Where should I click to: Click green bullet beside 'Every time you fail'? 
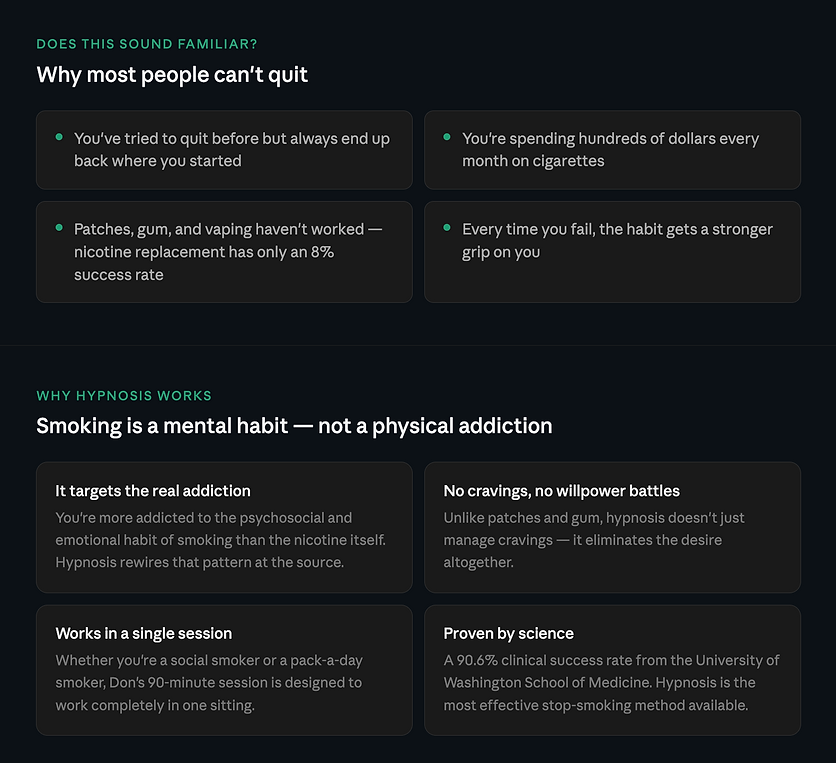point(447,228)
